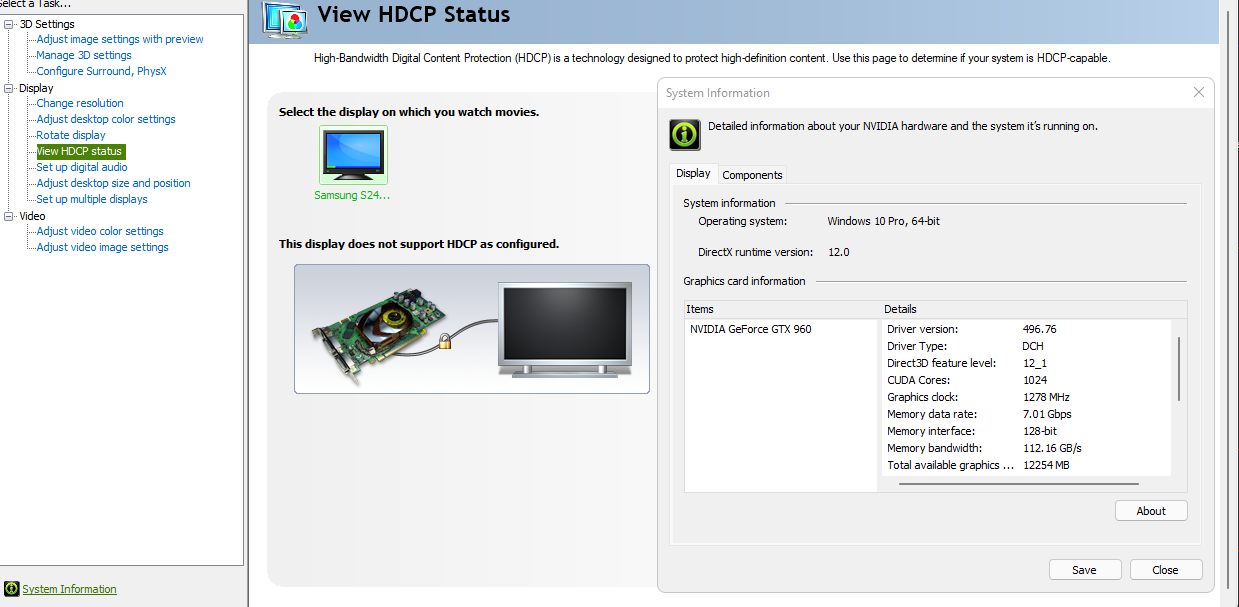This screenshot has height=607, width=1239.
Task: Click the Close button in System Information
Action: coord(1165,570)
